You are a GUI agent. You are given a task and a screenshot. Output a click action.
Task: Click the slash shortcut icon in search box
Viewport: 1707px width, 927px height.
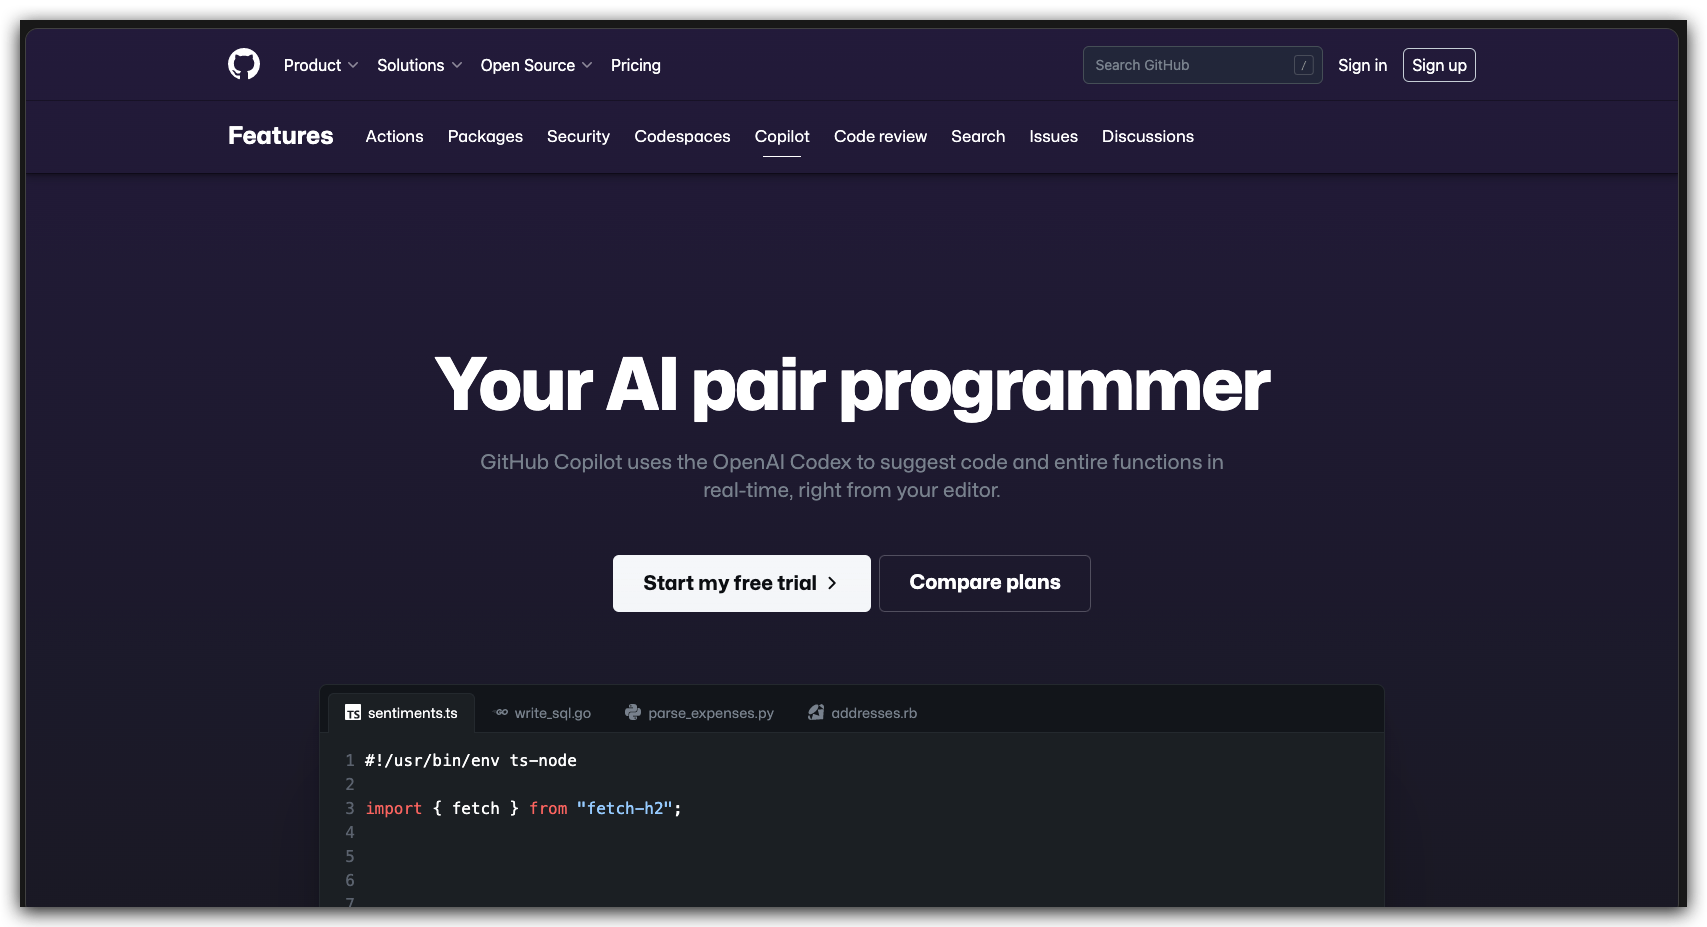click(x=1303, y=65)
